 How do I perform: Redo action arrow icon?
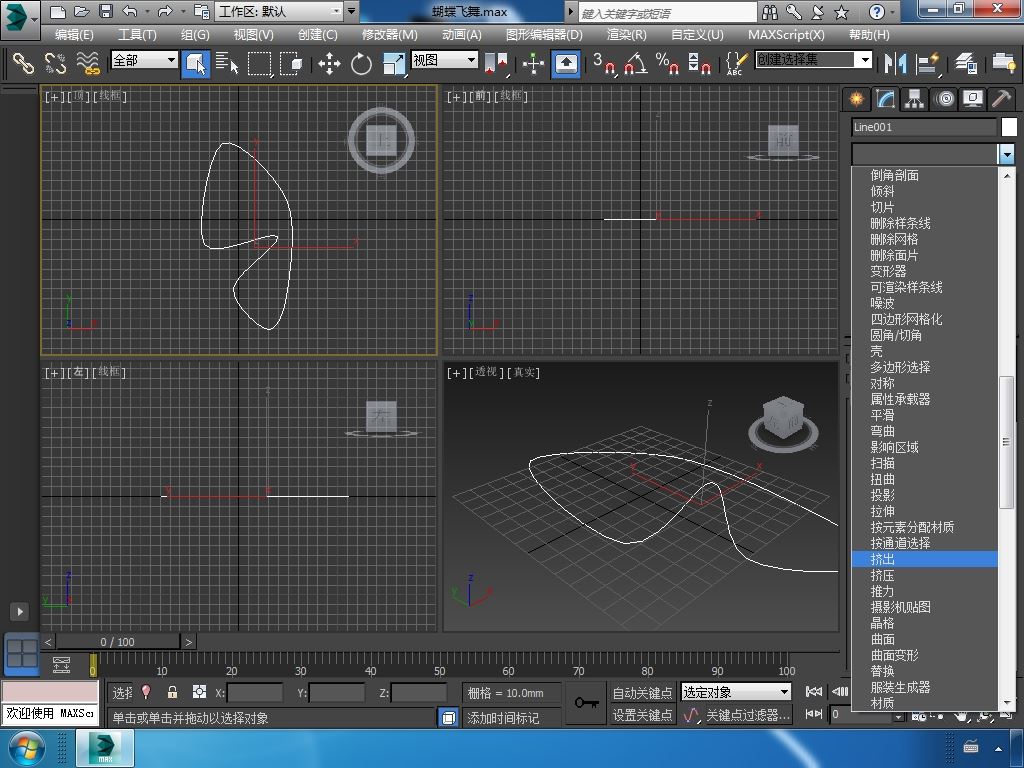pos(164,11)
